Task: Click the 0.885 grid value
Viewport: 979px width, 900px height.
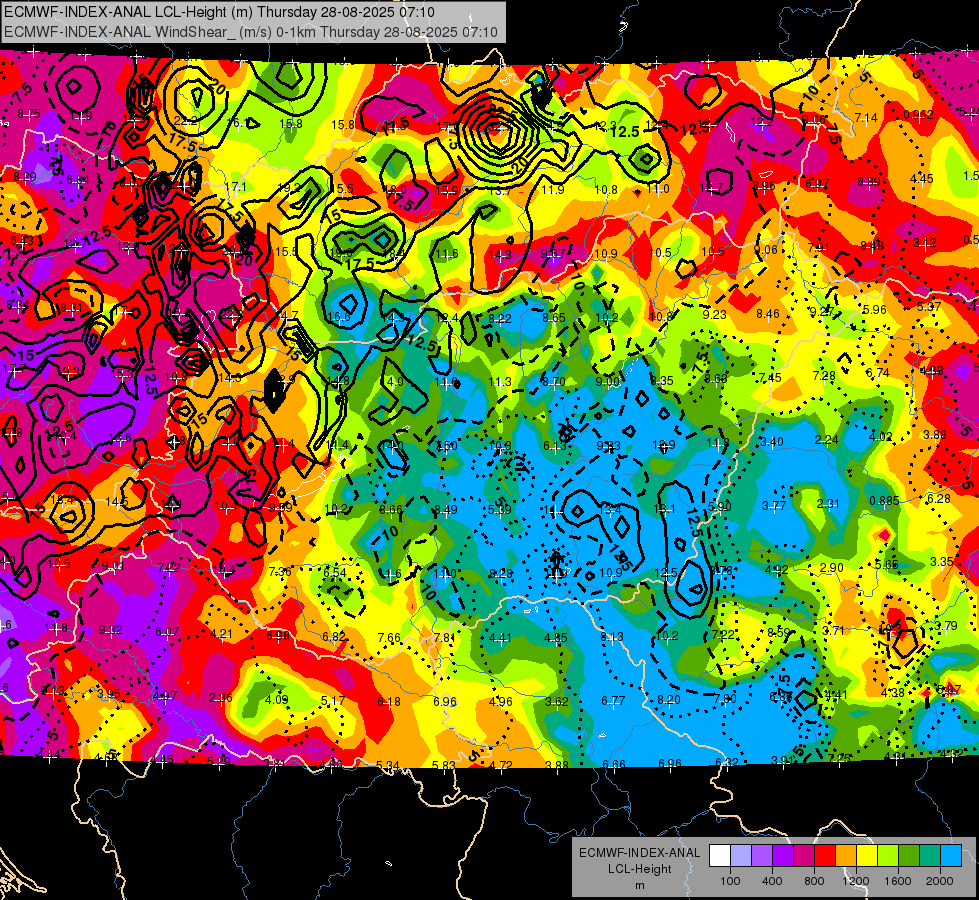Action: [x=884, y=501]
